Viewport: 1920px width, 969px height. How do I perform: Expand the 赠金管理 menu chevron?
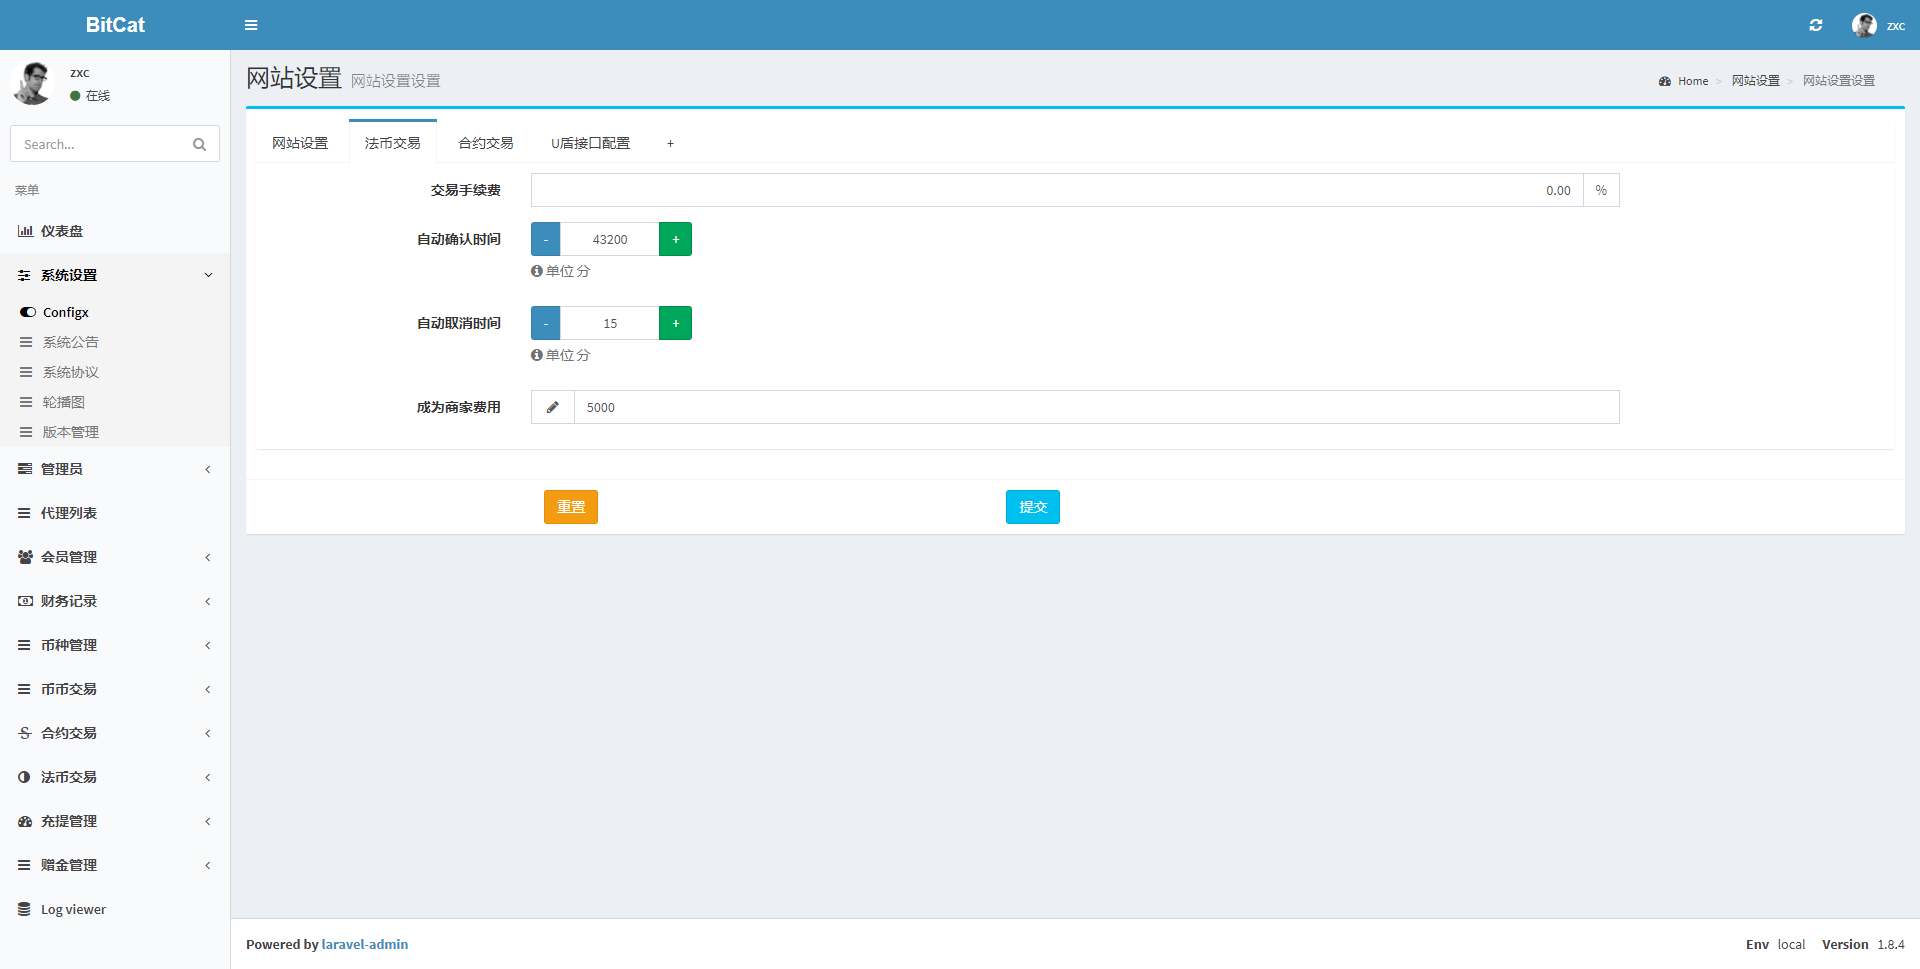[x=208, y=865]
